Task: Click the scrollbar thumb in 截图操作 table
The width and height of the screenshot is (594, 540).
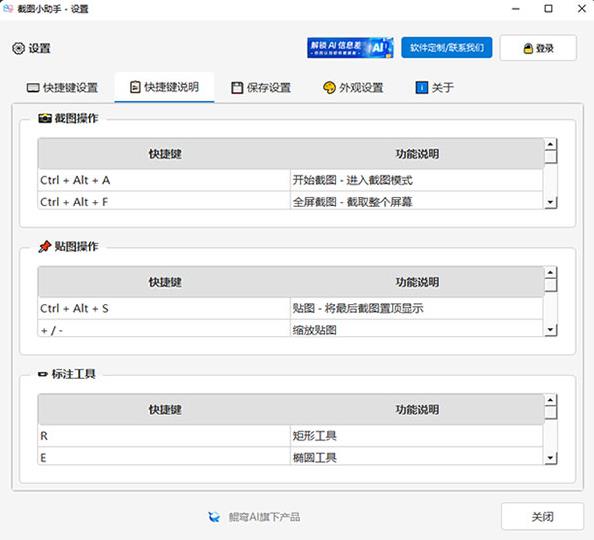Action: click(x=550, y=157)
